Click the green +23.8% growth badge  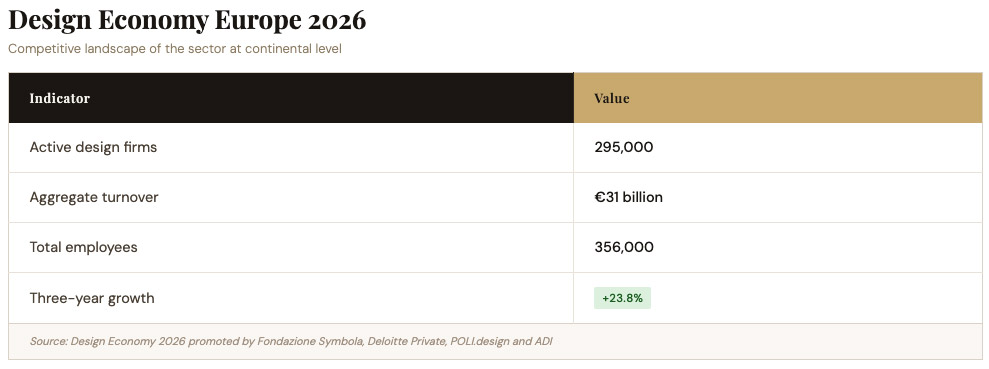622,298
